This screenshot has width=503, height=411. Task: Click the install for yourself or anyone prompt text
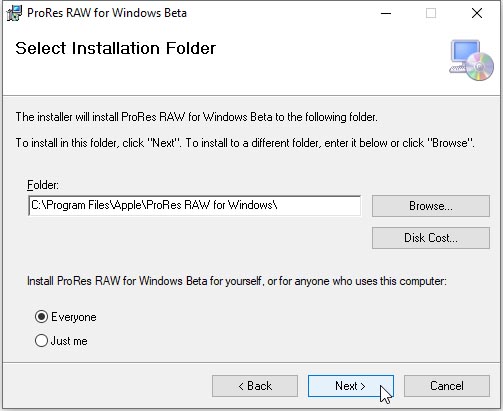237,281
